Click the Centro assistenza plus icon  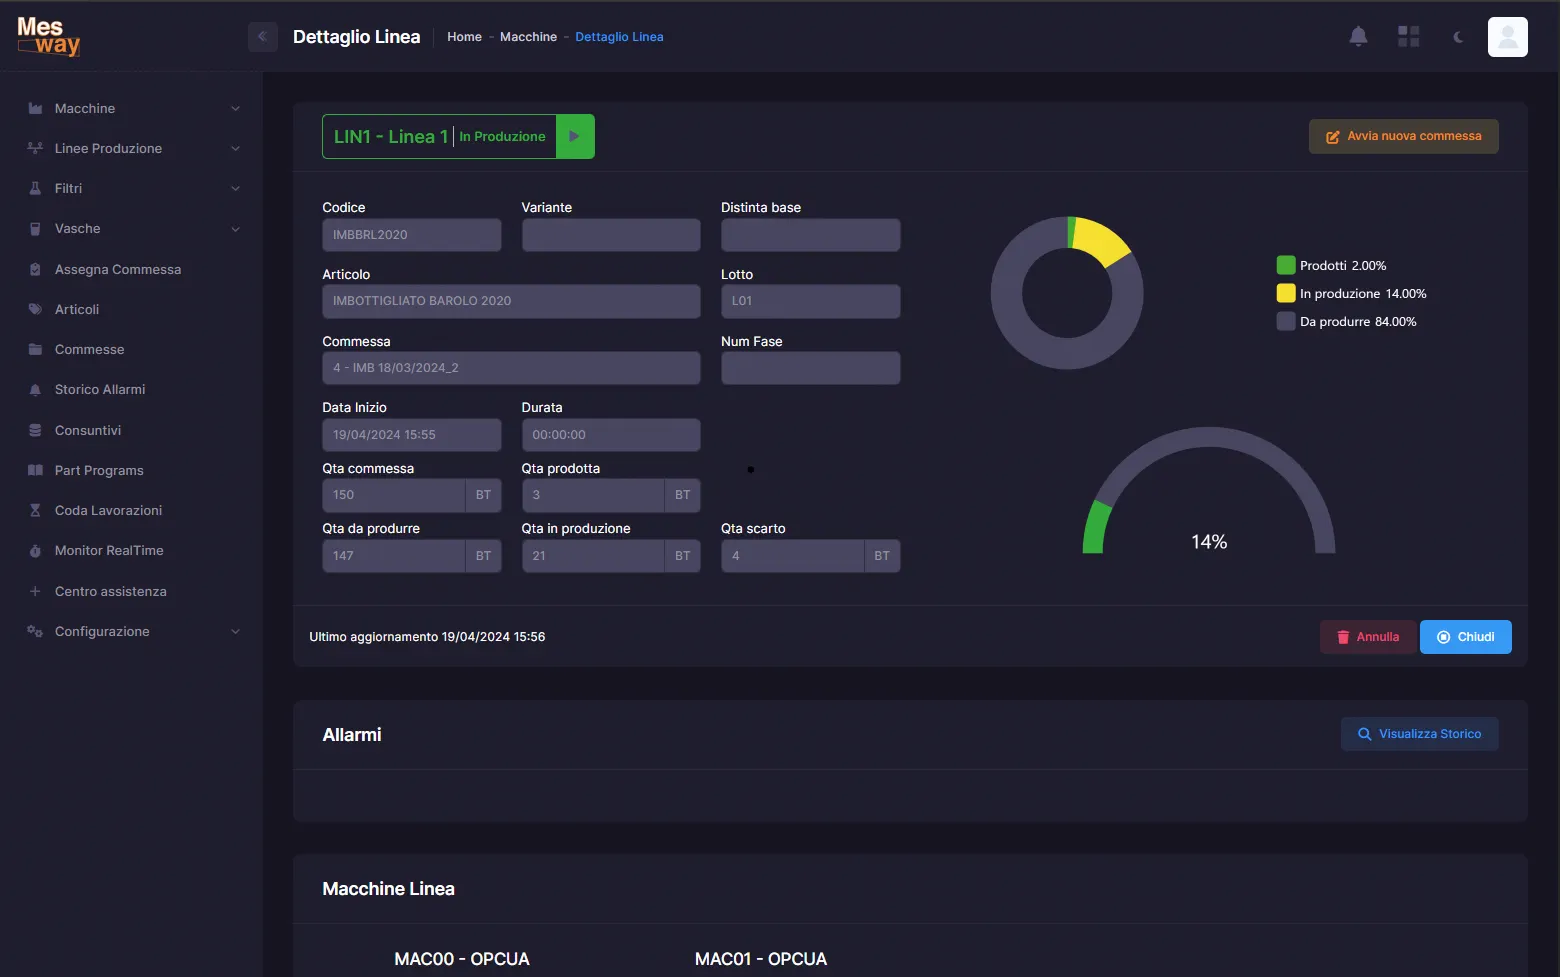point(35,591)
